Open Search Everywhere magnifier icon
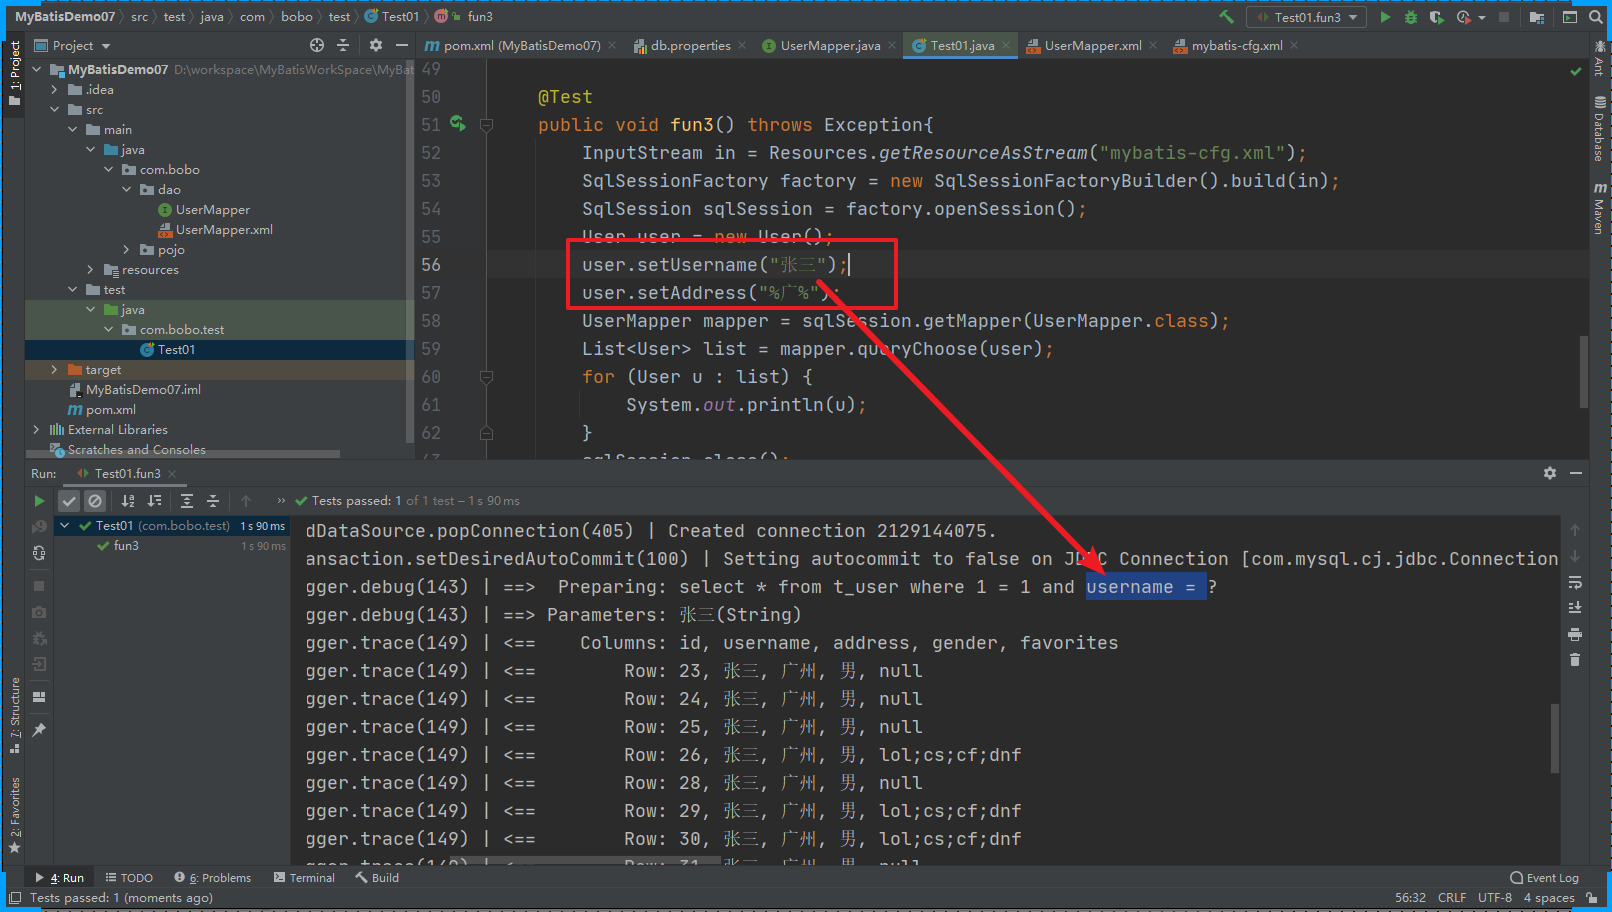The image size is (1612, 912). click(x=1596, y=17)
